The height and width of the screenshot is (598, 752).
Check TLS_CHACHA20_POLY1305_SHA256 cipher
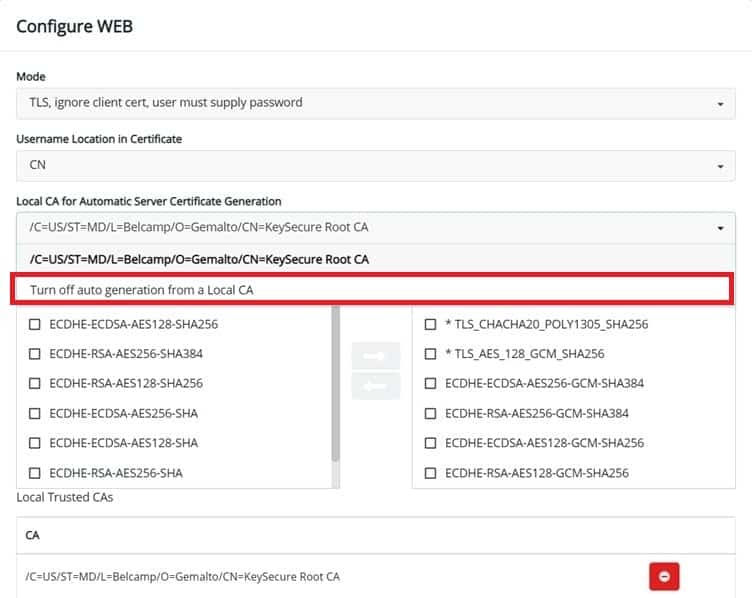[x=430, y=324]
